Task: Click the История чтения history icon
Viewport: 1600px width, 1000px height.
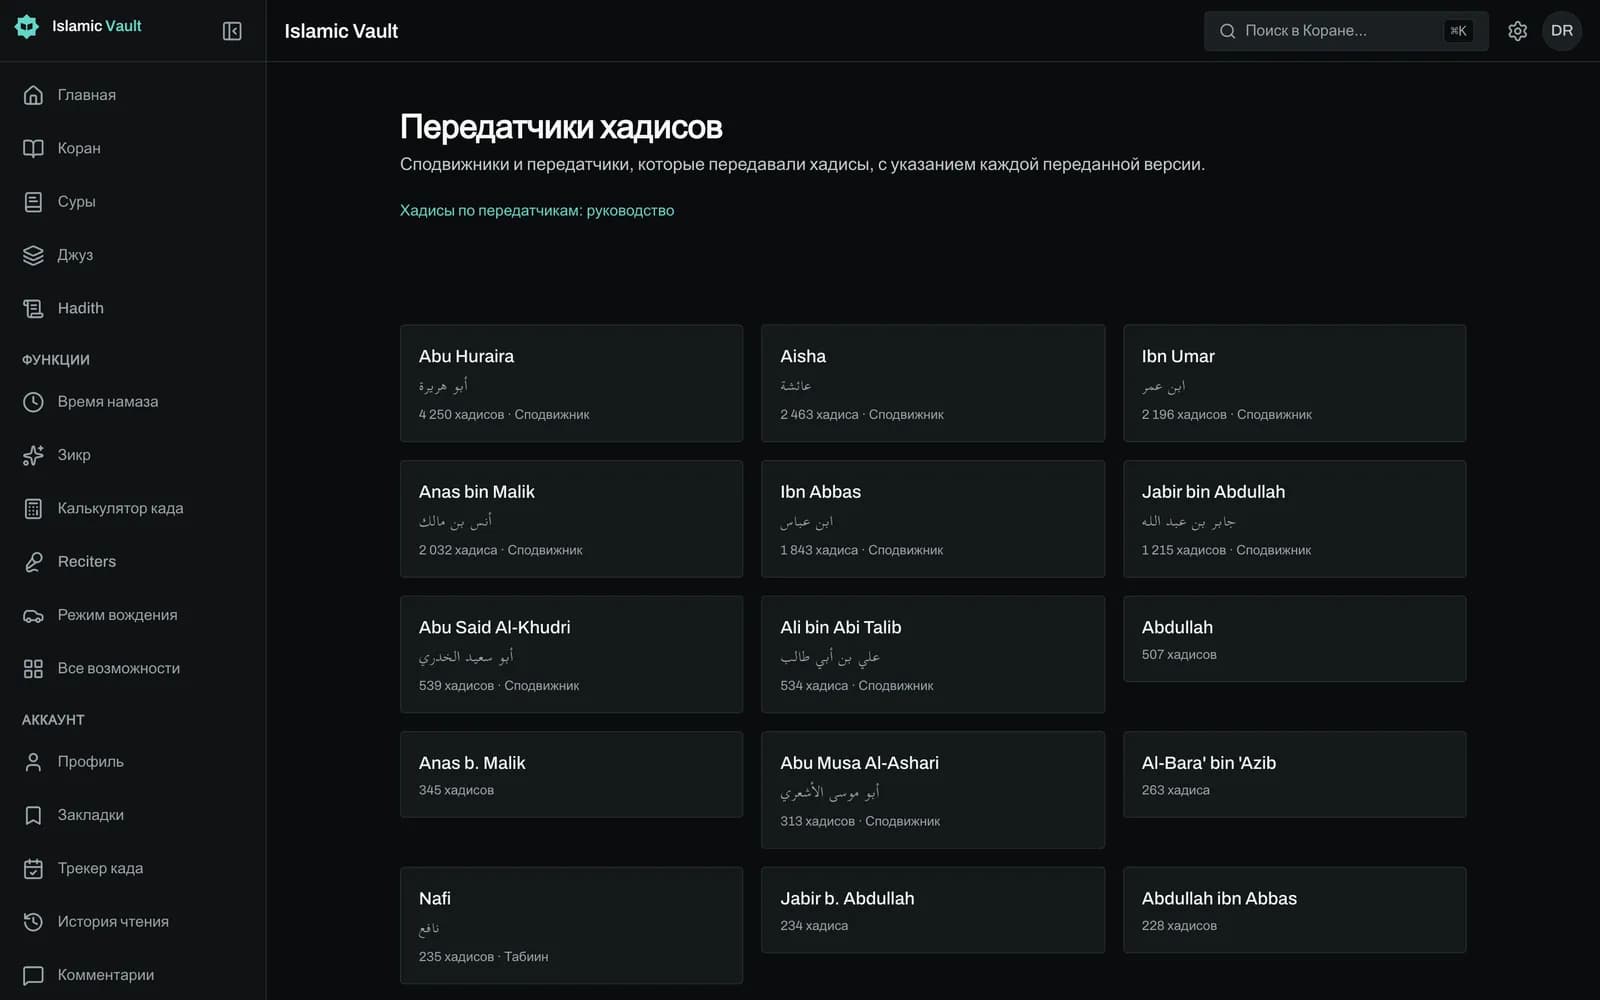Action: (x=33, y=922)
